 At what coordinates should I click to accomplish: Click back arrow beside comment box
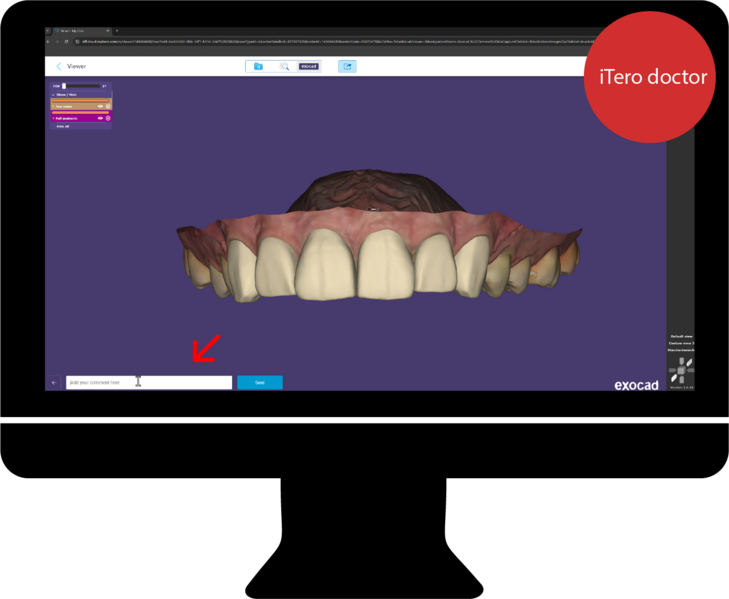click(x=54, y=383)
